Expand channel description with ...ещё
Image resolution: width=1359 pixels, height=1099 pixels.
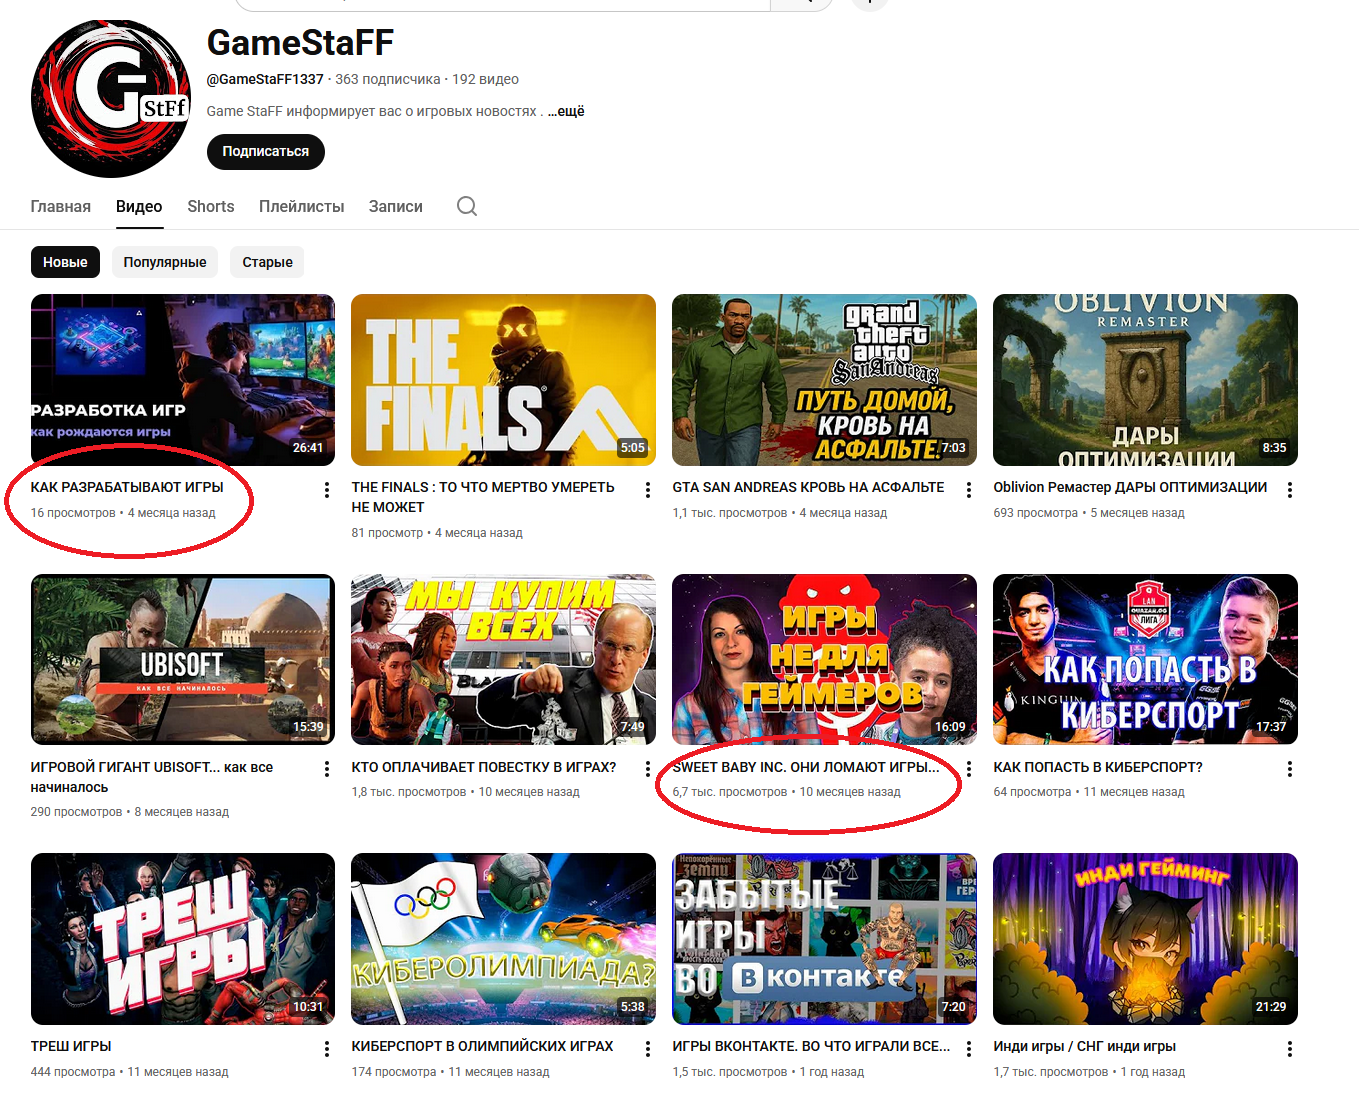[566, 111]
